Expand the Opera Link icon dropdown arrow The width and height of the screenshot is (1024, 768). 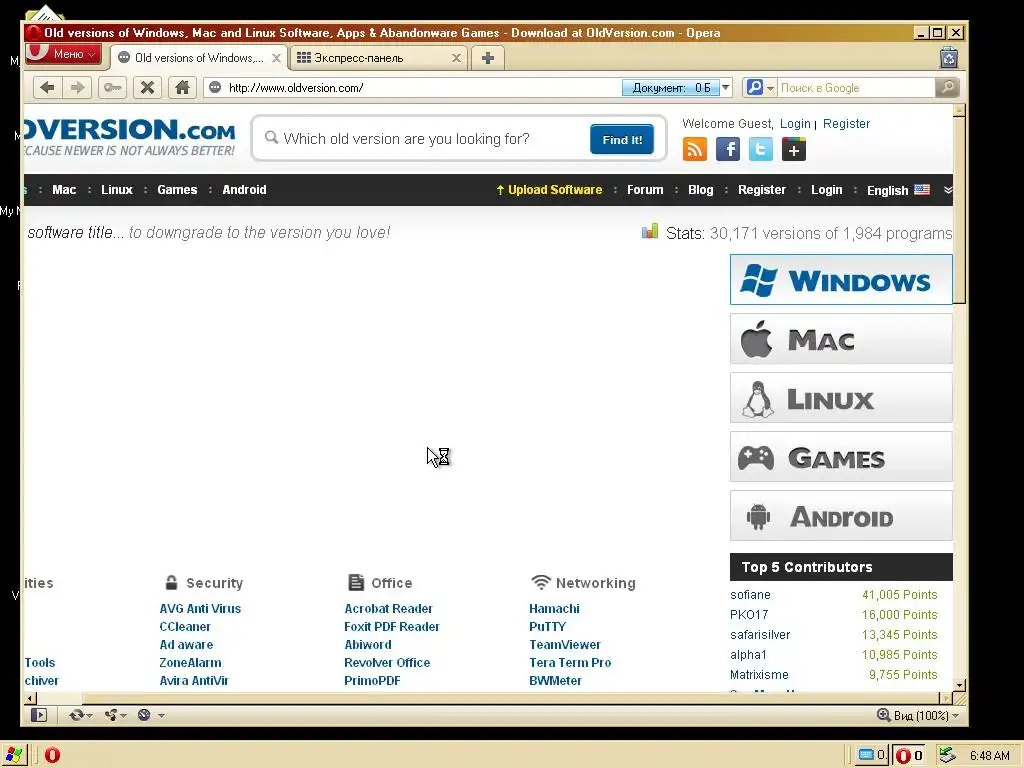point(89,716)
